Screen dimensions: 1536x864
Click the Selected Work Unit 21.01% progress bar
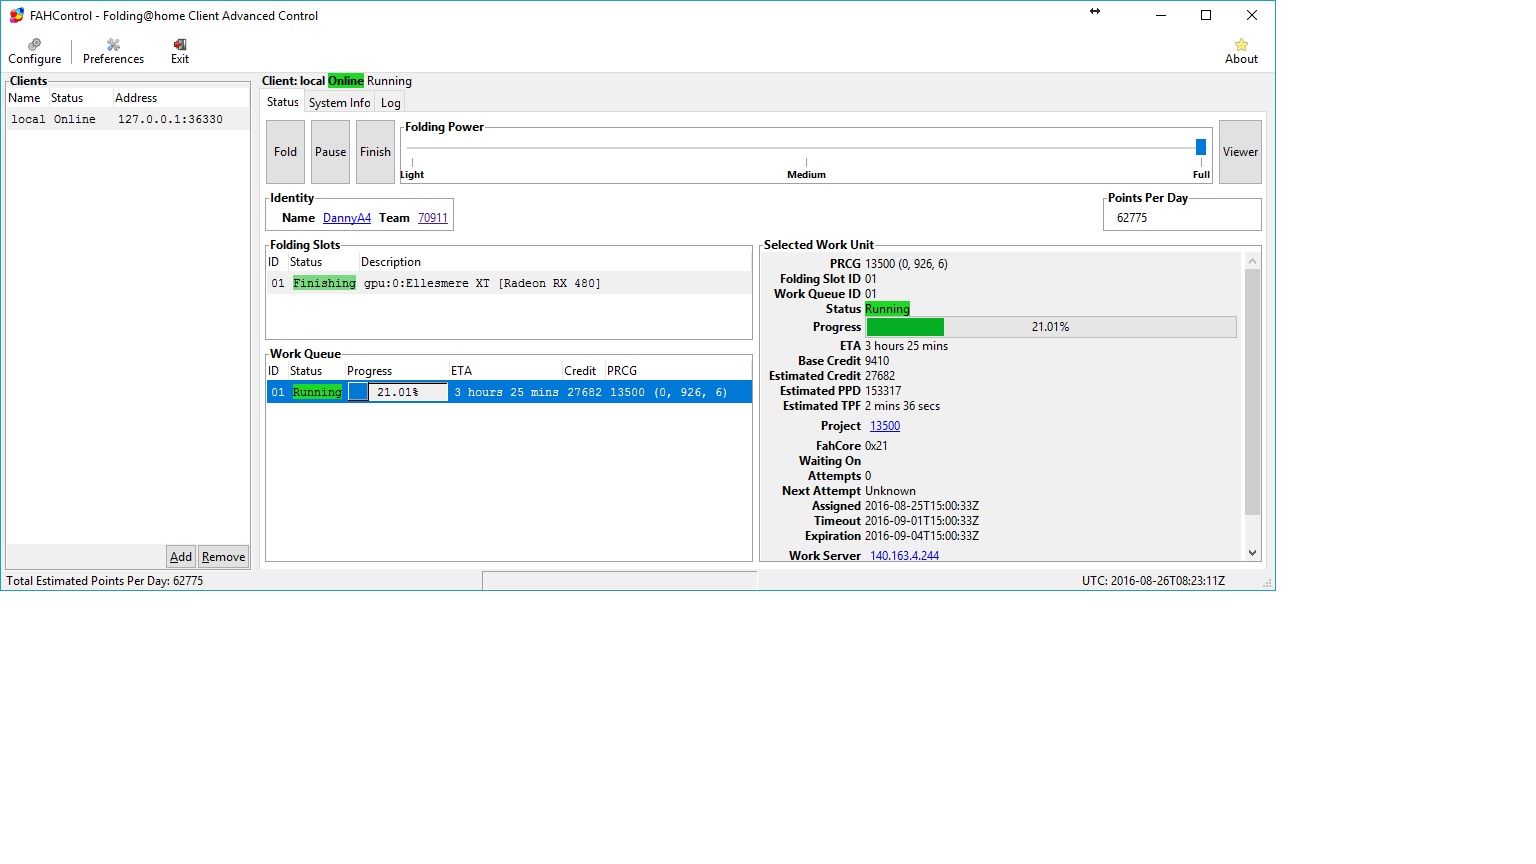1051,327
